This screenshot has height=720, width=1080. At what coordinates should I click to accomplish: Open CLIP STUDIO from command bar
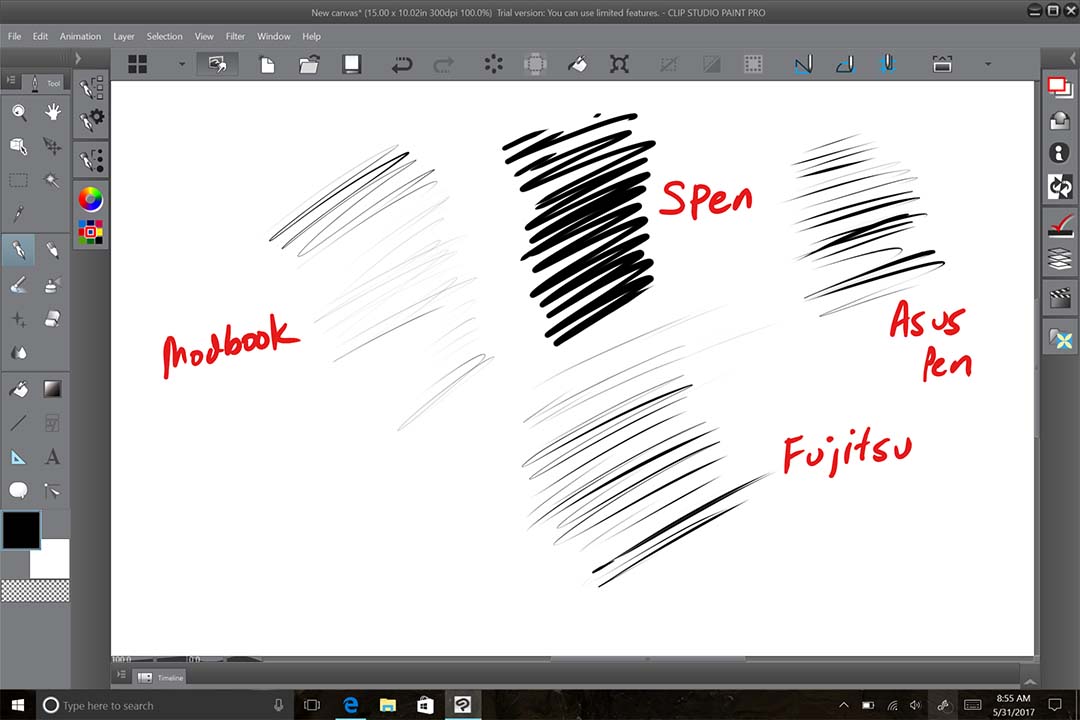138,64
